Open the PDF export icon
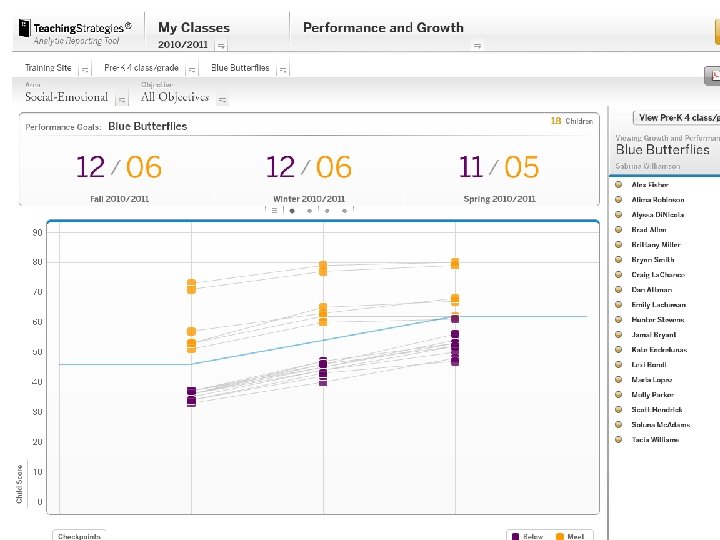 pyautogui.click(x=714, y=75)
